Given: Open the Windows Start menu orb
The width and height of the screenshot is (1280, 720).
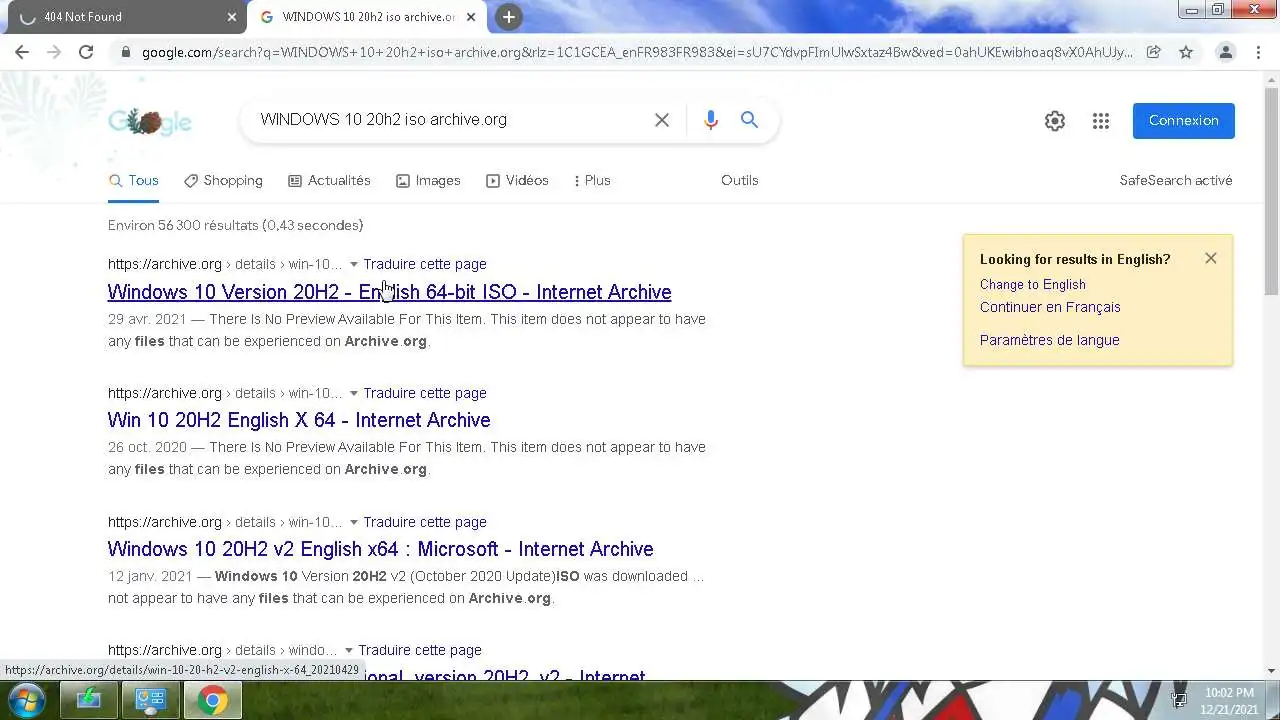Looking at the screenshot, I should click(26, 700).
